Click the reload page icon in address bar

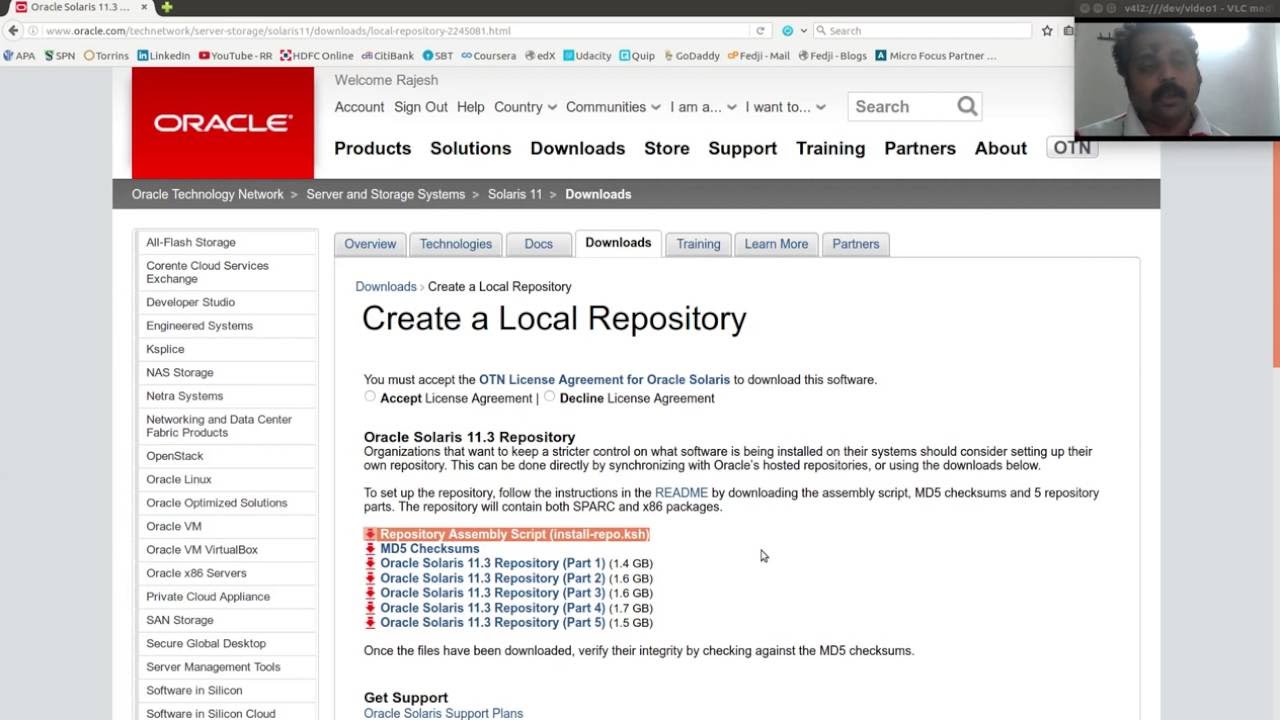(760, 31)
